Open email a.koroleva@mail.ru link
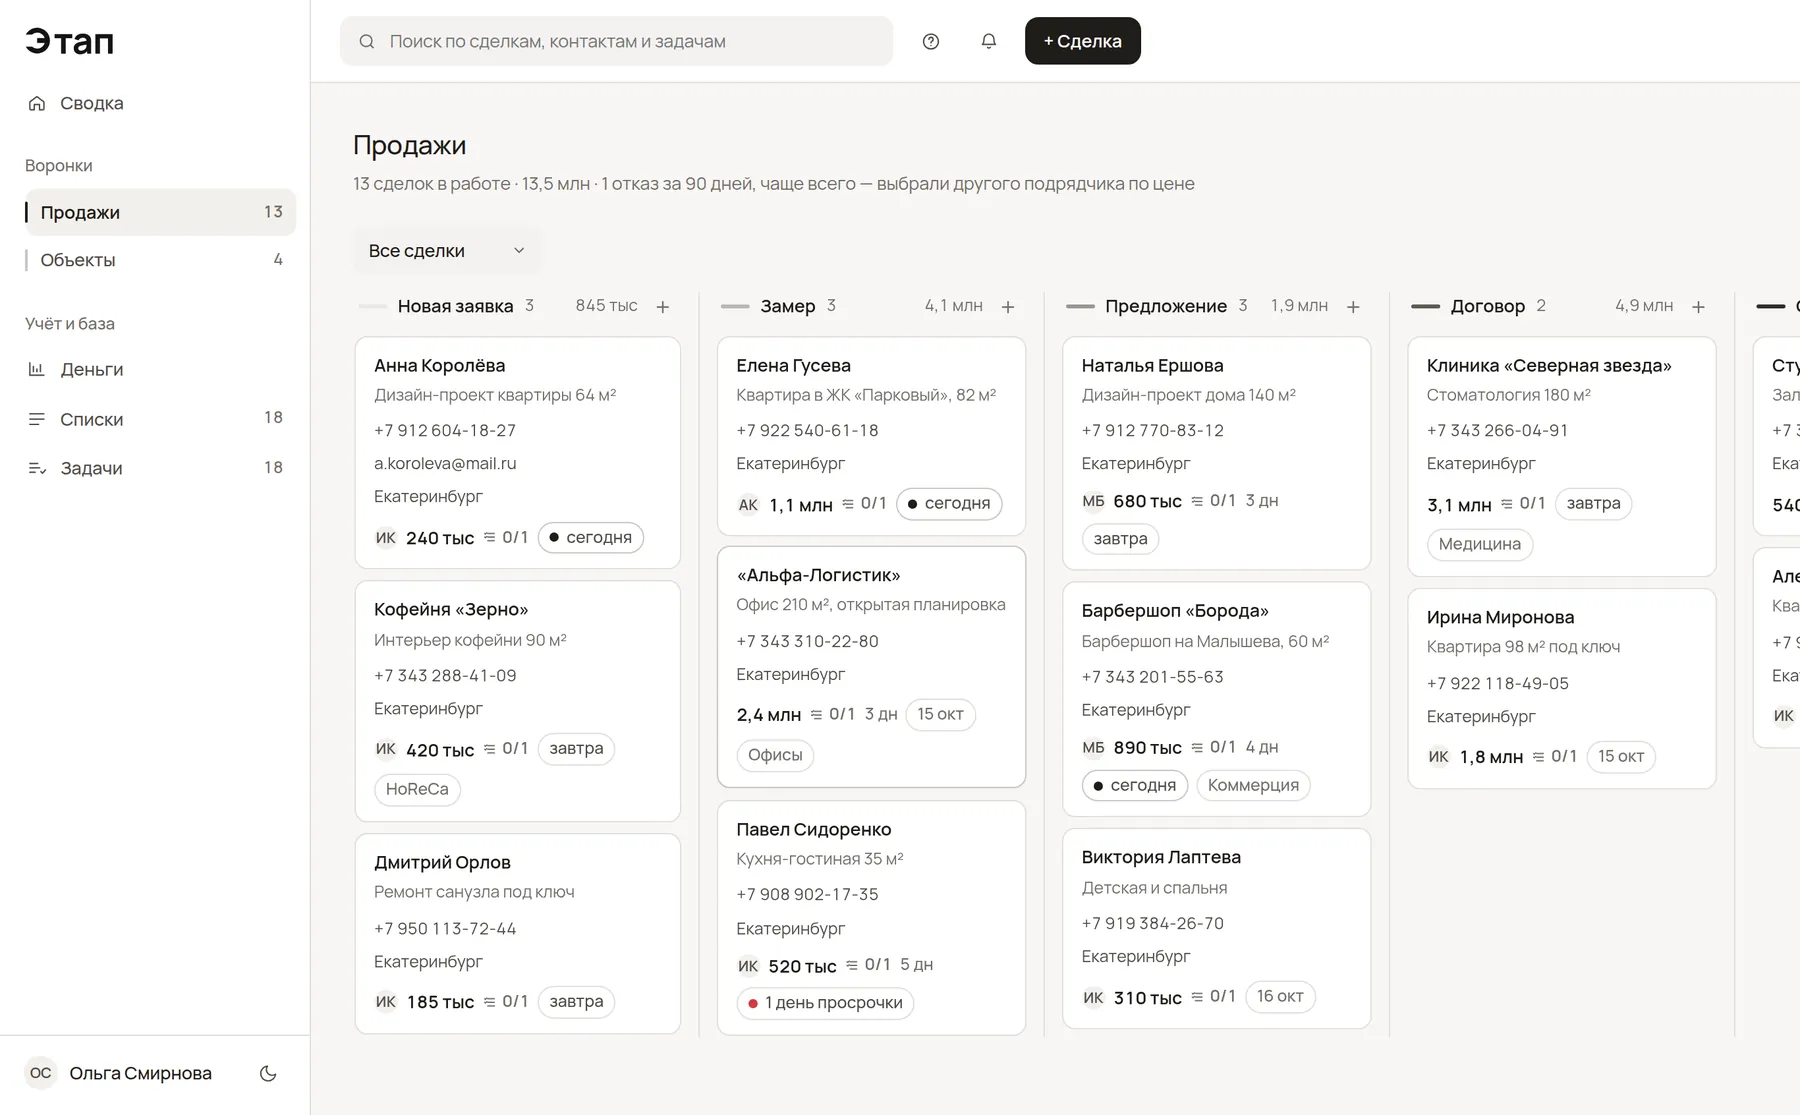This screenshot has height=1115, width=1800. point(445,463)
